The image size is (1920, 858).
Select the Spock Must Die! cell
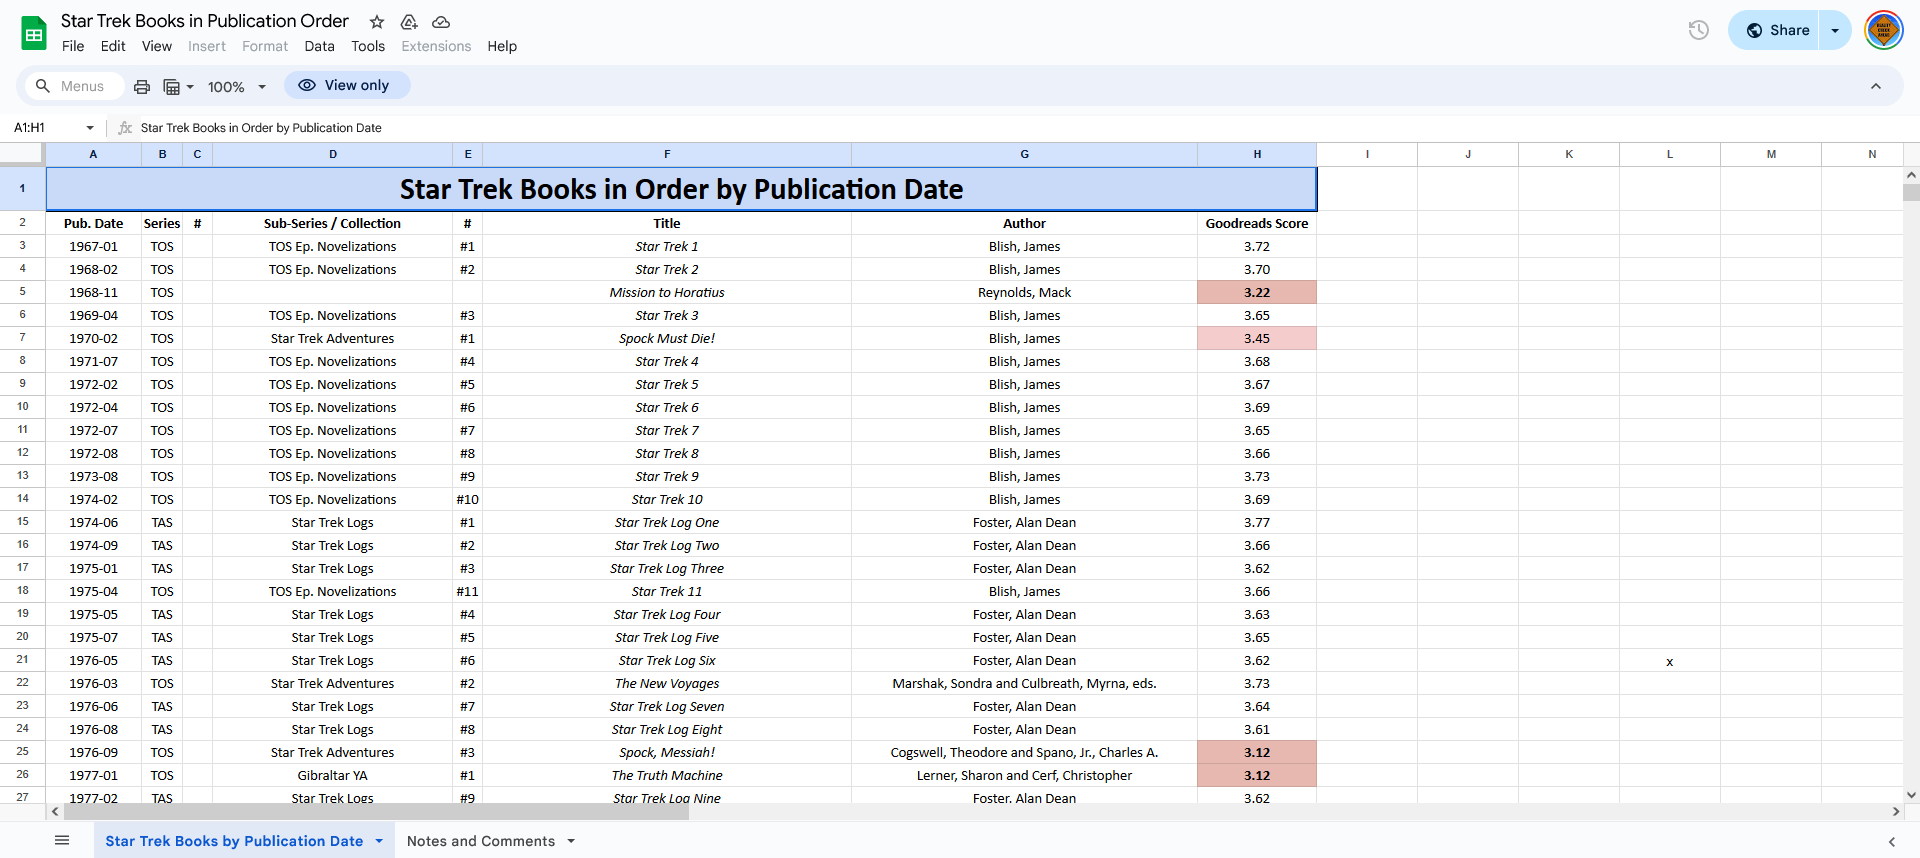(x=667, y=338)
